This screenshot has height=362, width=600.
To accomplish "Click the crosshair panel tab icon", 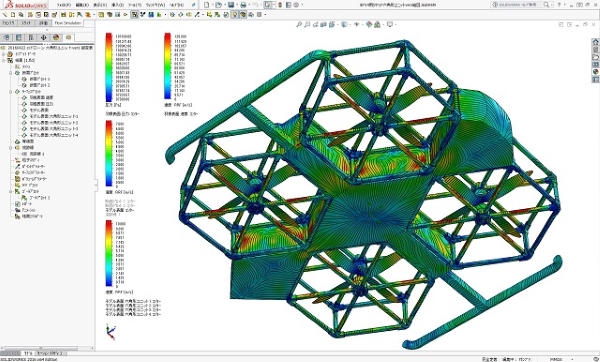I will click(x=43, y=37).
